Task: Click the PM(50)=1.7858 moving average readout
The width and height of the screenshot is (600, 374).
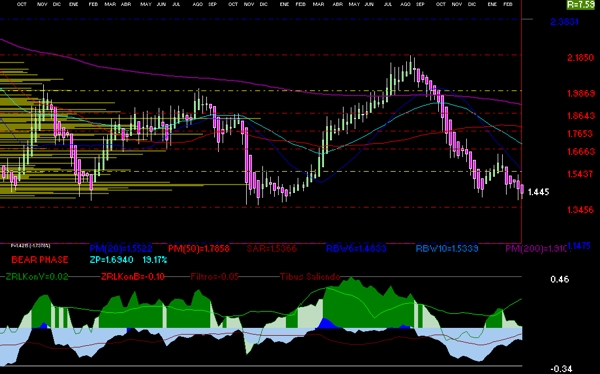Action: point(199,249)
